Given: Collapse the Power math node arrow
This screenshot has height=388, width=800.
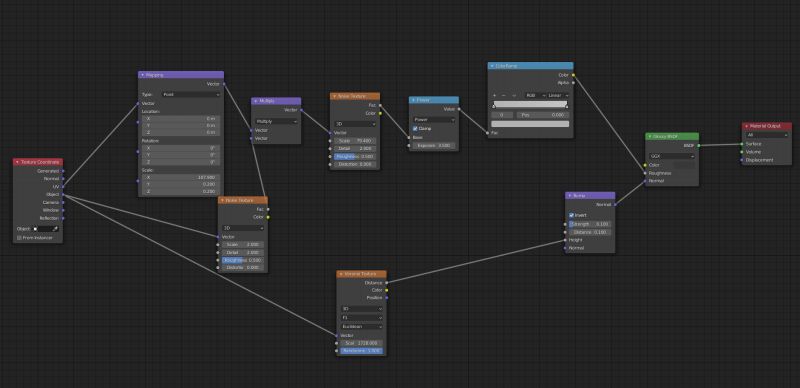Looking at the screenshot, I should [413, 100].
